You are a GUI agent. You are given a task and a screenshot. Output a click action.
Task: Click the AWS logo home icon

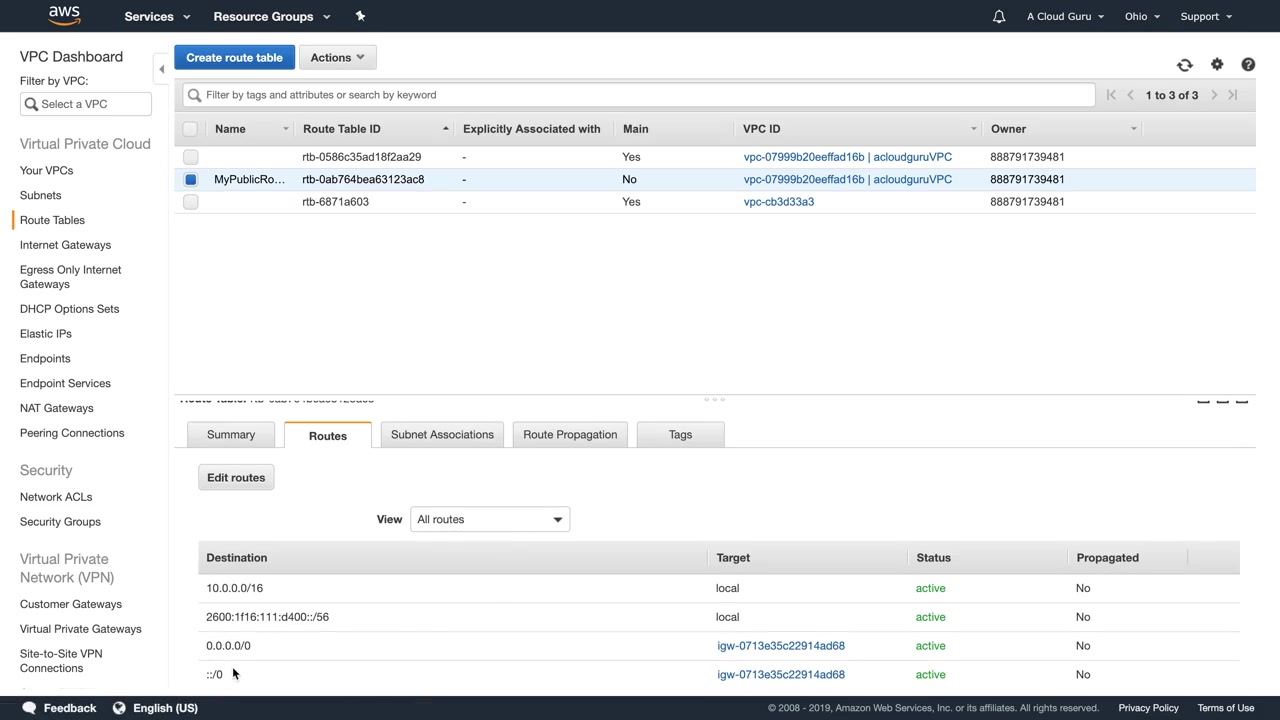pos(64,16)
